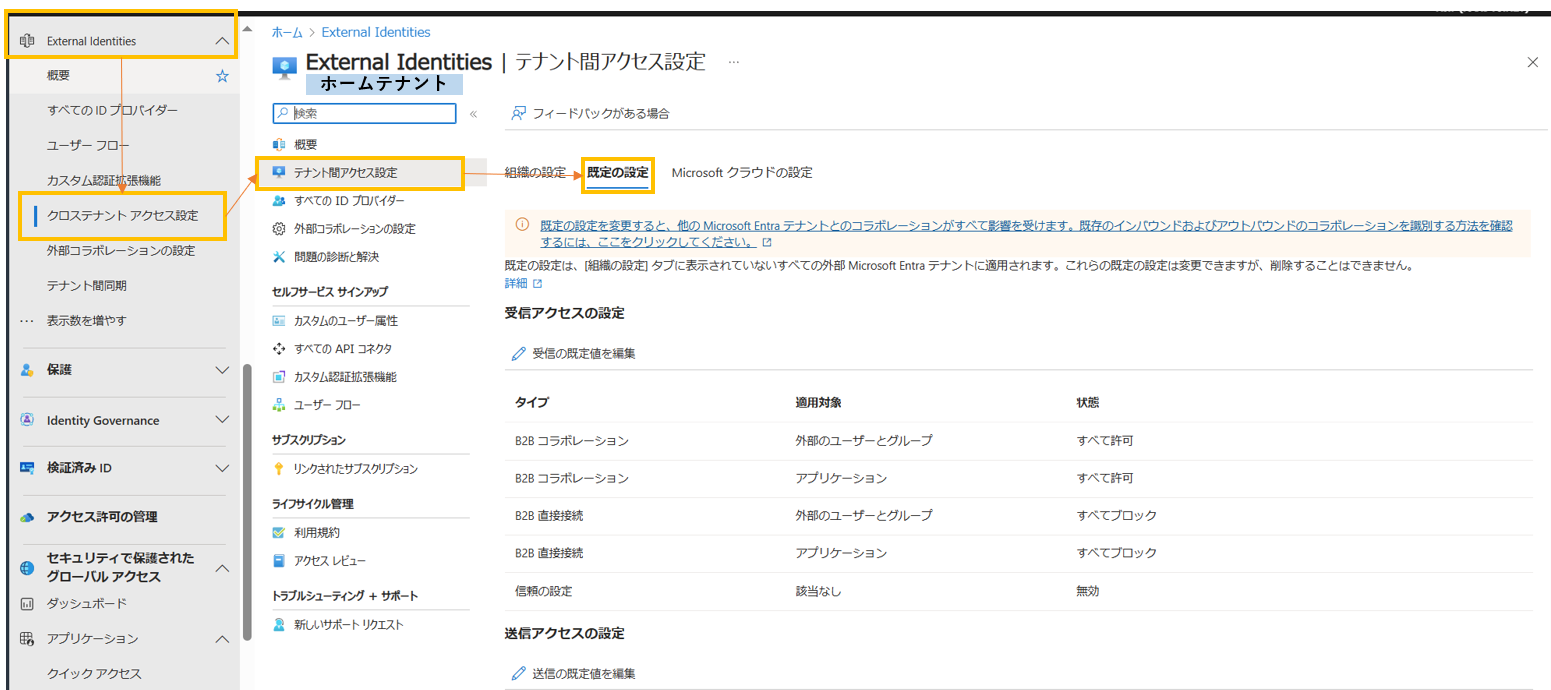Switch to the 既定の設定 tab
The image size is (1551, 690).
tap(618, 173)
